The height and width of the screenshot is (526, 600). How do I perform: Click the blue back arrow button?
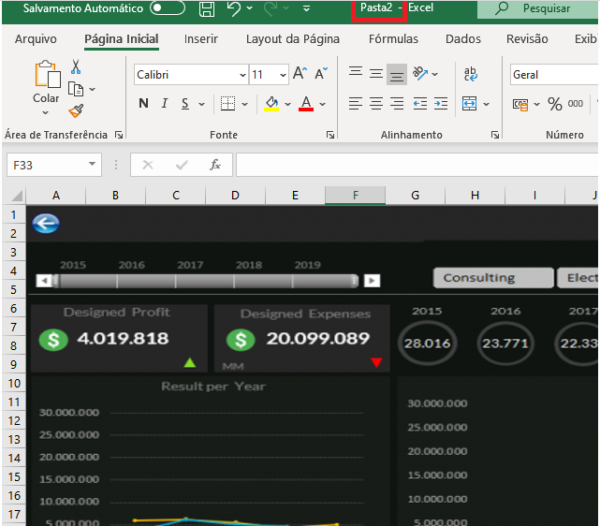point(46,223)
